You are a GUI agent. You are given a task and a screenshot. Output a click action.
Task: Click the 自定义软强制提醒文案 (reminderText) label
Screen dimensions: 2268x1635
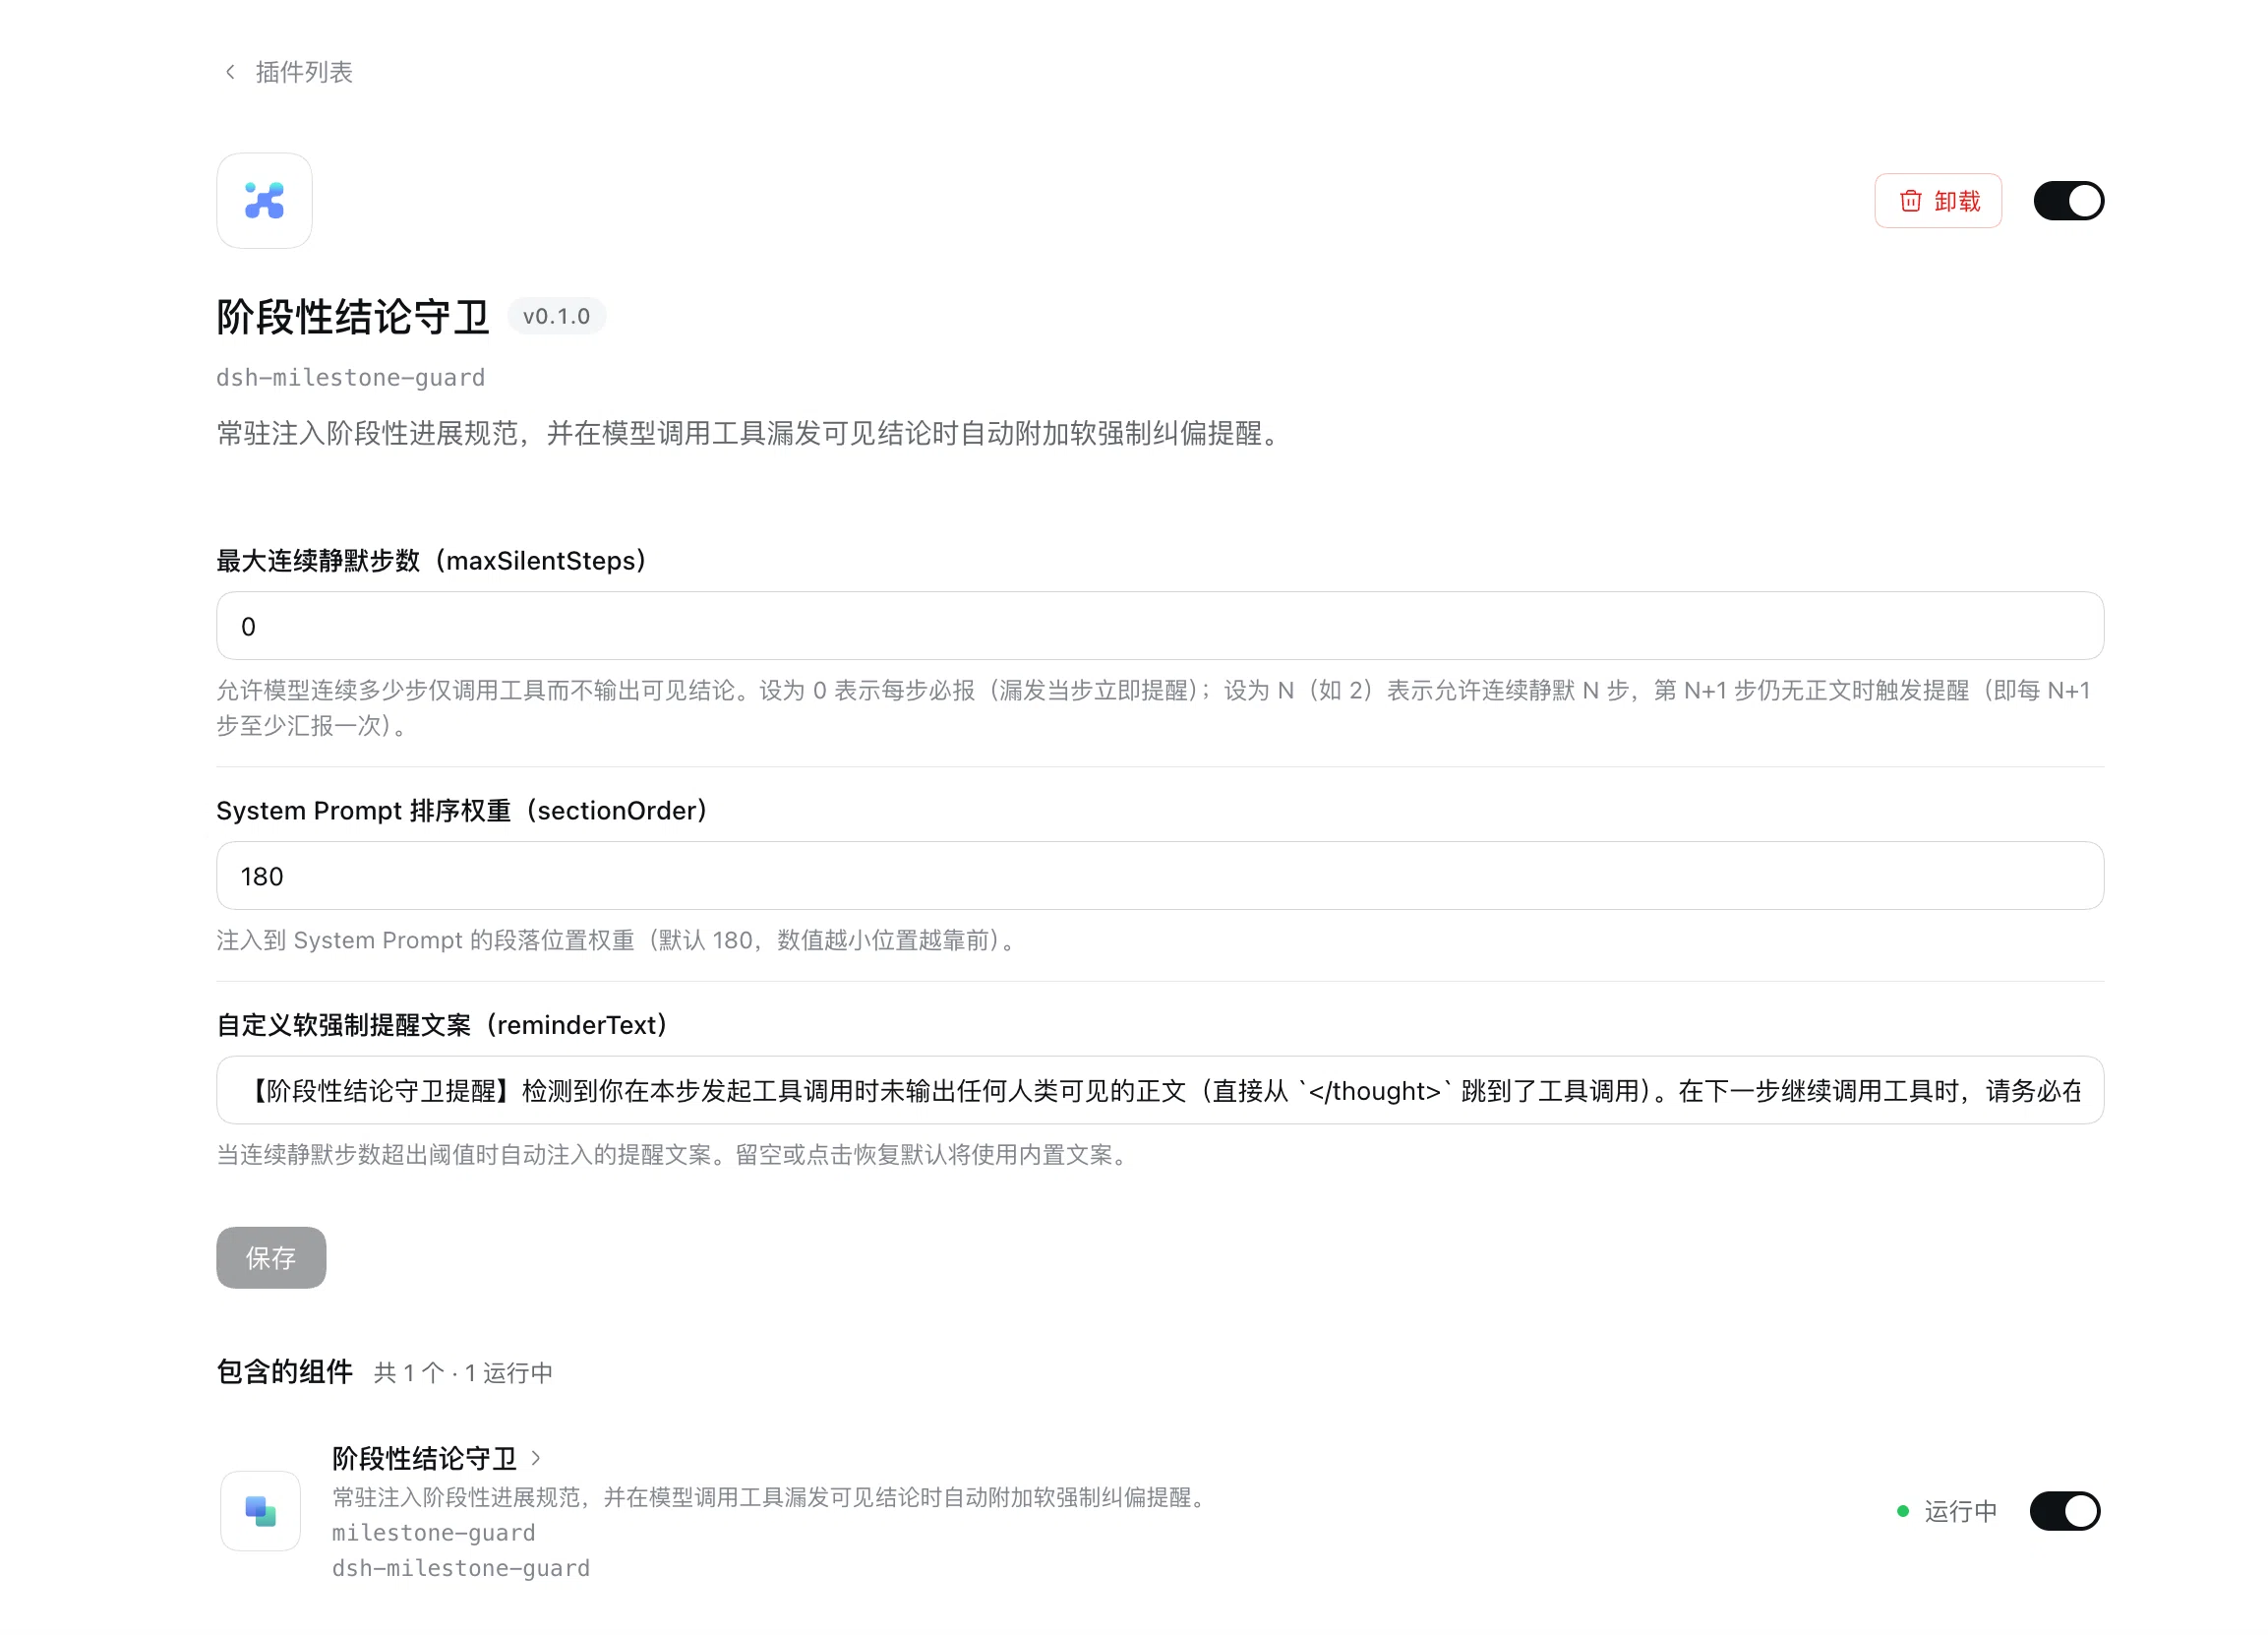[x=442, y=1026]
